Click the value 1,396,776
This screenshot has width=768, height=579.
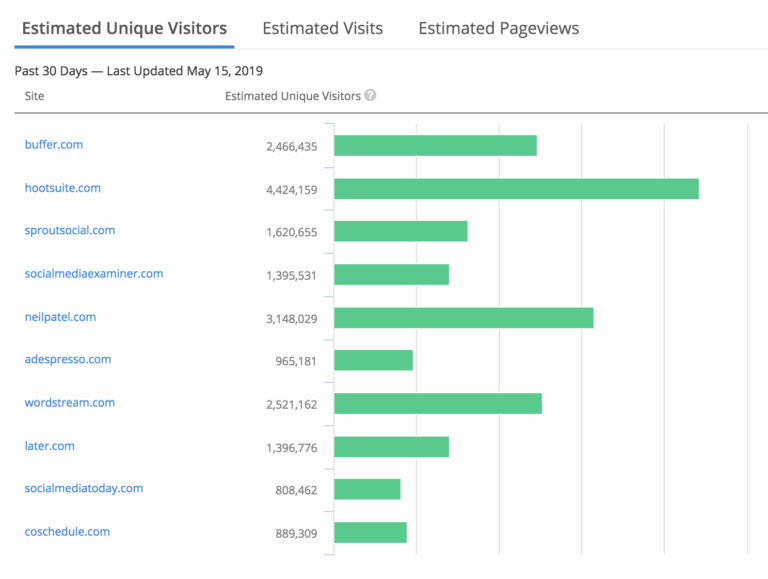point(291,448)
